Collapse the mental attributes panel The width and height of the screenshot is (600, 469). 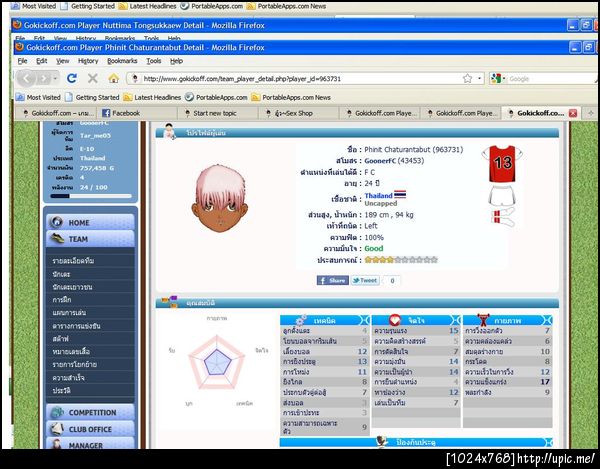(x=456, y=320)
